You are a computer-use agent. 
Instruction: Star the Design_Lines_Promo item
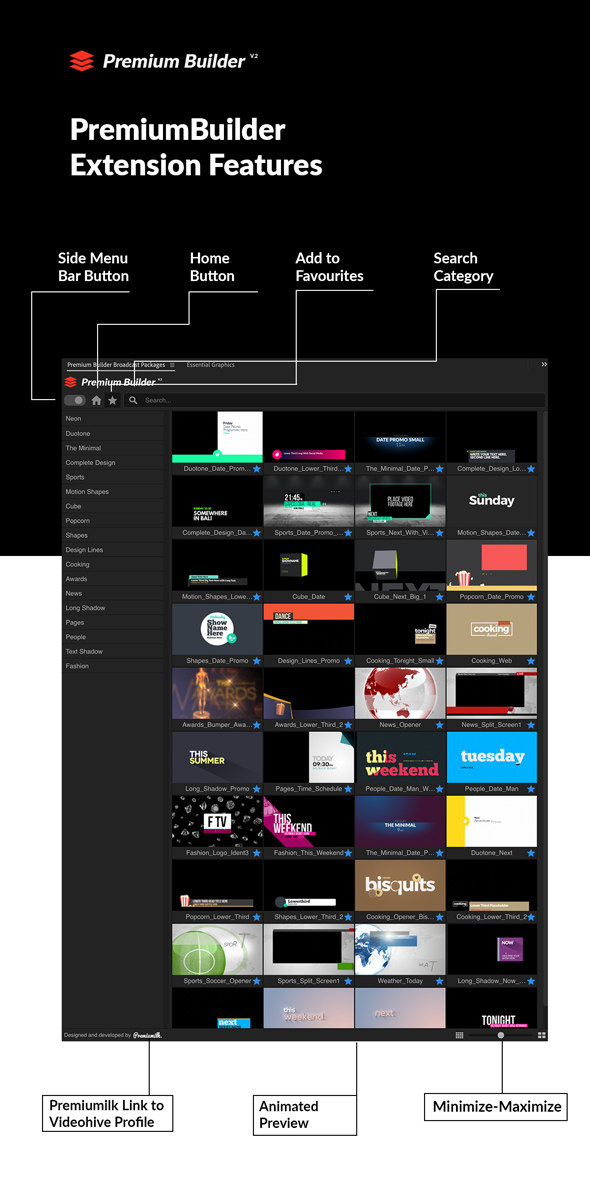pyautogui.click(x=348, y=661)
